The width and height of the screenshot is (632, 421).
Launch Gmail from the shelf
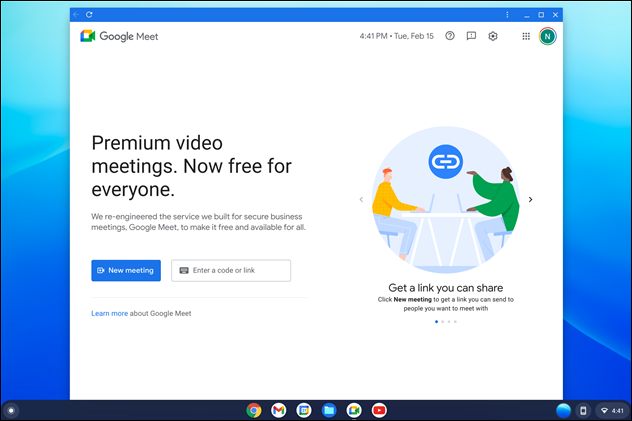[279, 410]
